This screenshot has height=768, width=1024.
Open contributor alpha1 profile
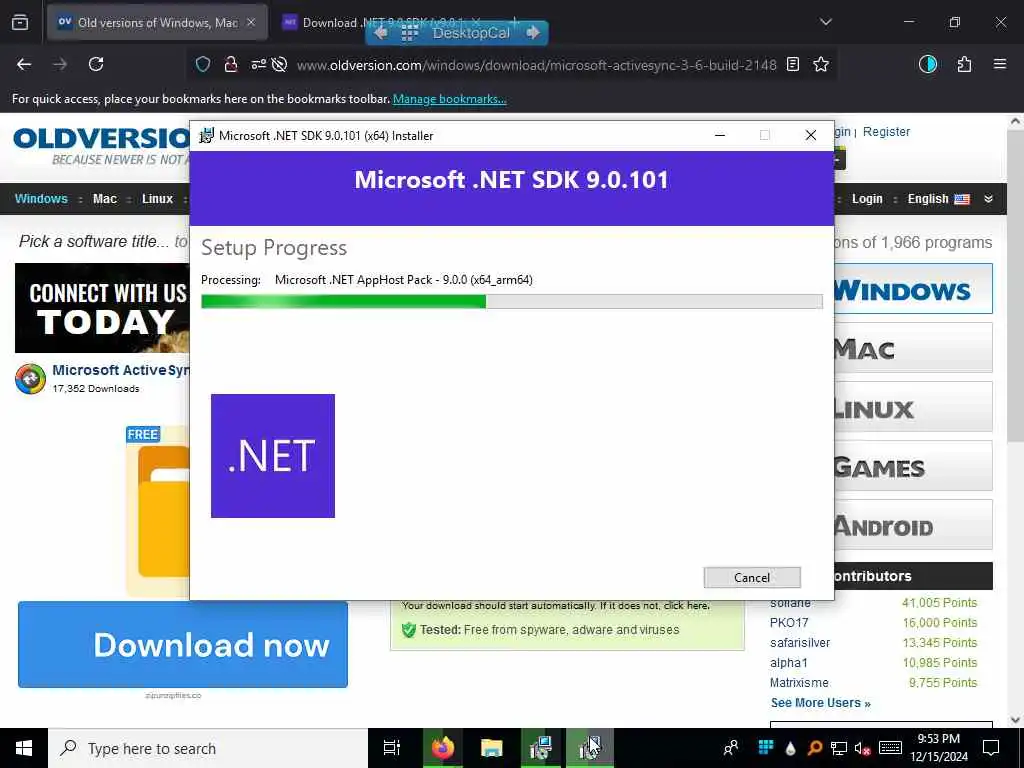pyautogui.click(x=789, y=663)
